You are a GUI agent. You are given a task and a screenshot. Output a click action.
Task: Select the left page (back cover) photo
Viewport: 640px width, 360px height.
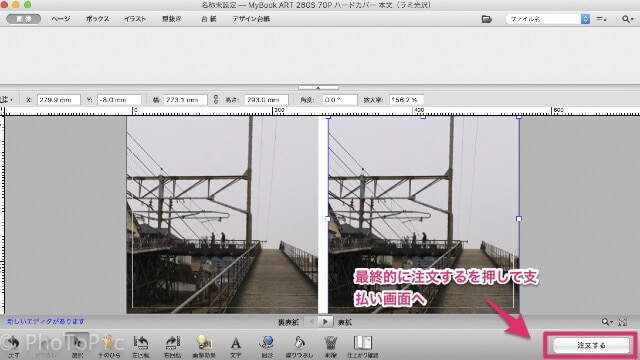(x=222, y=215)
